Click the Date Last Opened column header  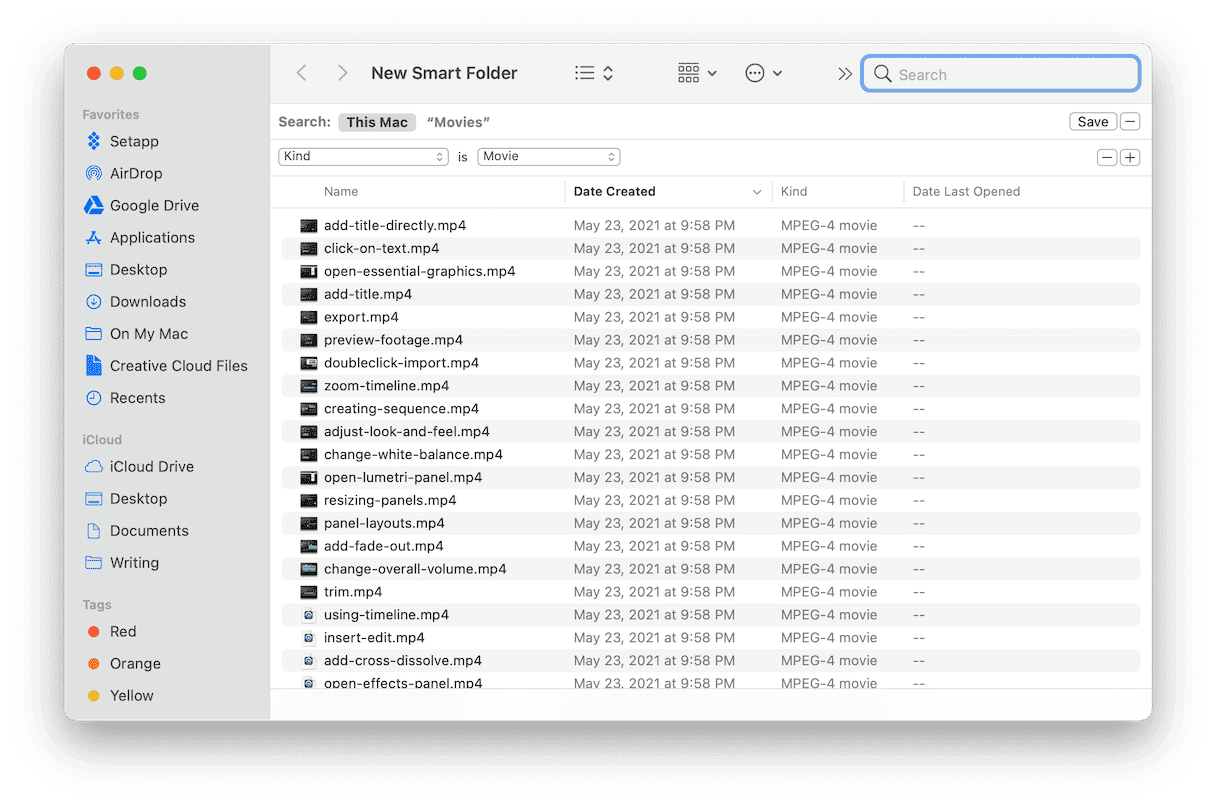click(966, 191)
